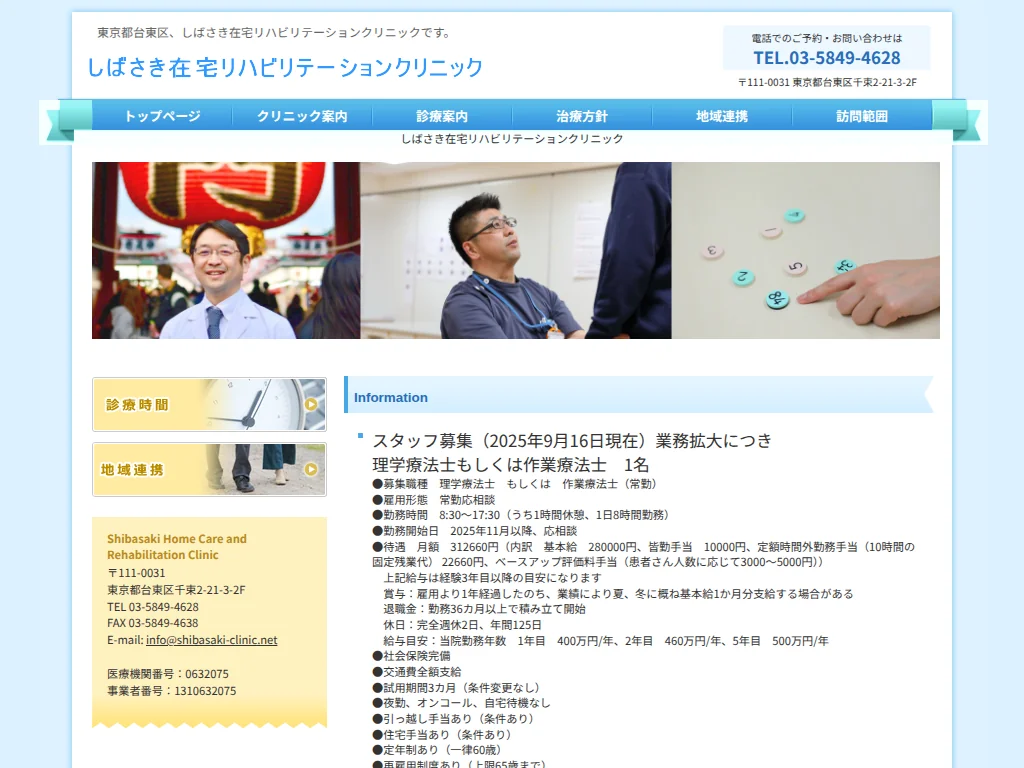The image size is (1024, 768).
Task: Click the Information section heading
Action: (391, 398)
